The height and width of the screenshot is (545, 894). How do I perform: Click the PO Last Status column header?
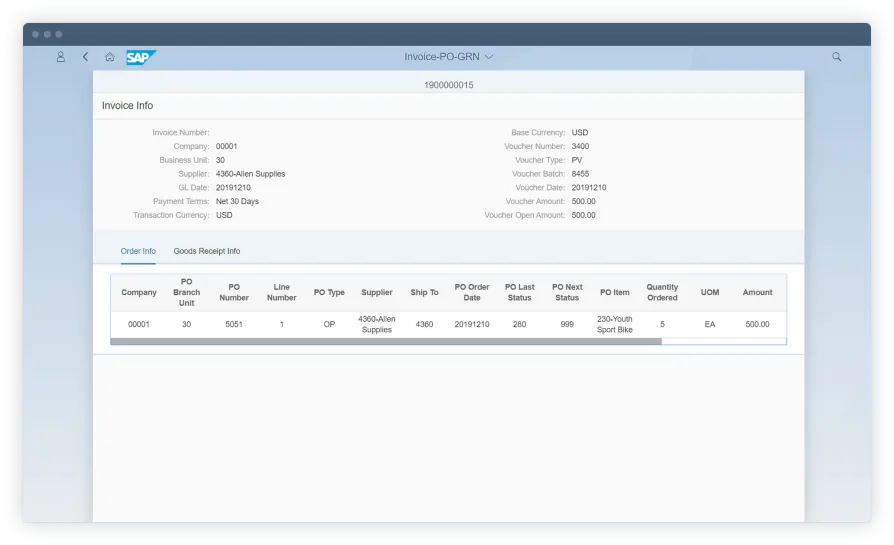pyautogui.click(x=519, y=292)
